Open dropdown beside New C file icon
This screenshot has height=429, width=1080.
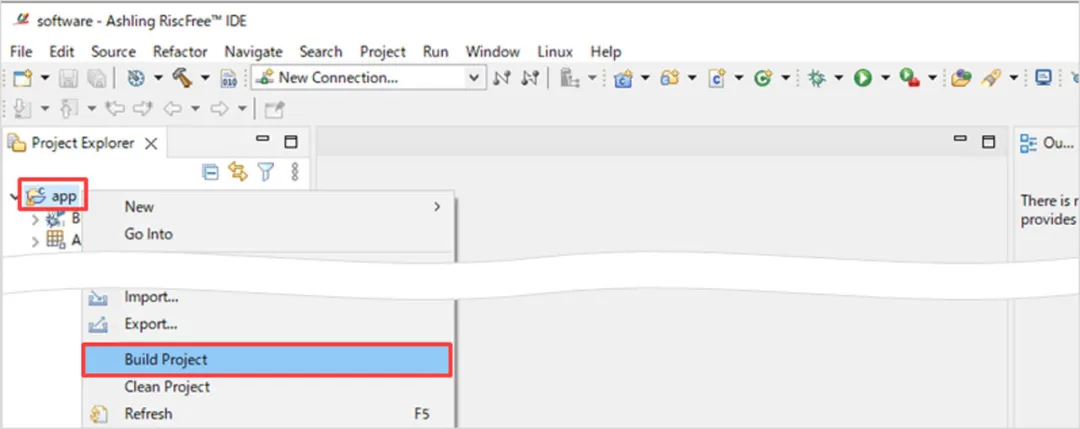[x=739, y=79]
